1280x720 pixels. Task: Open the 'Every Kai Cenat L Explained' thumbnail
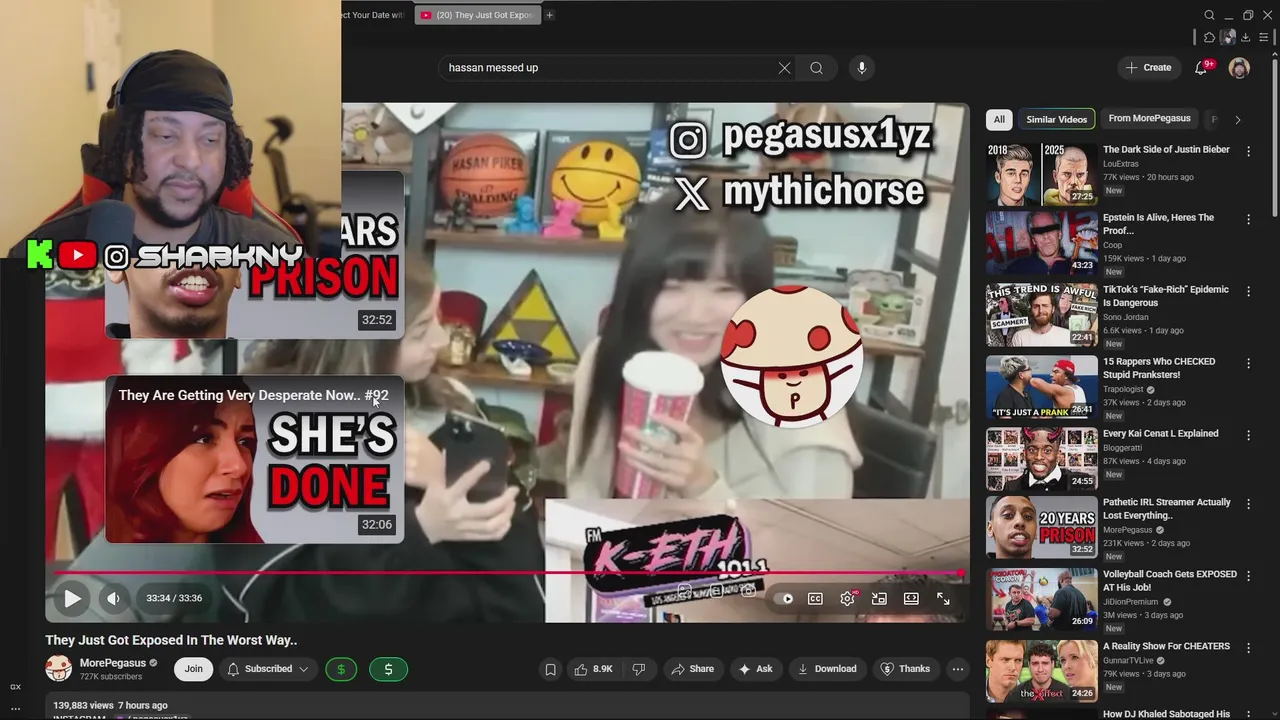coord(1042,459)
